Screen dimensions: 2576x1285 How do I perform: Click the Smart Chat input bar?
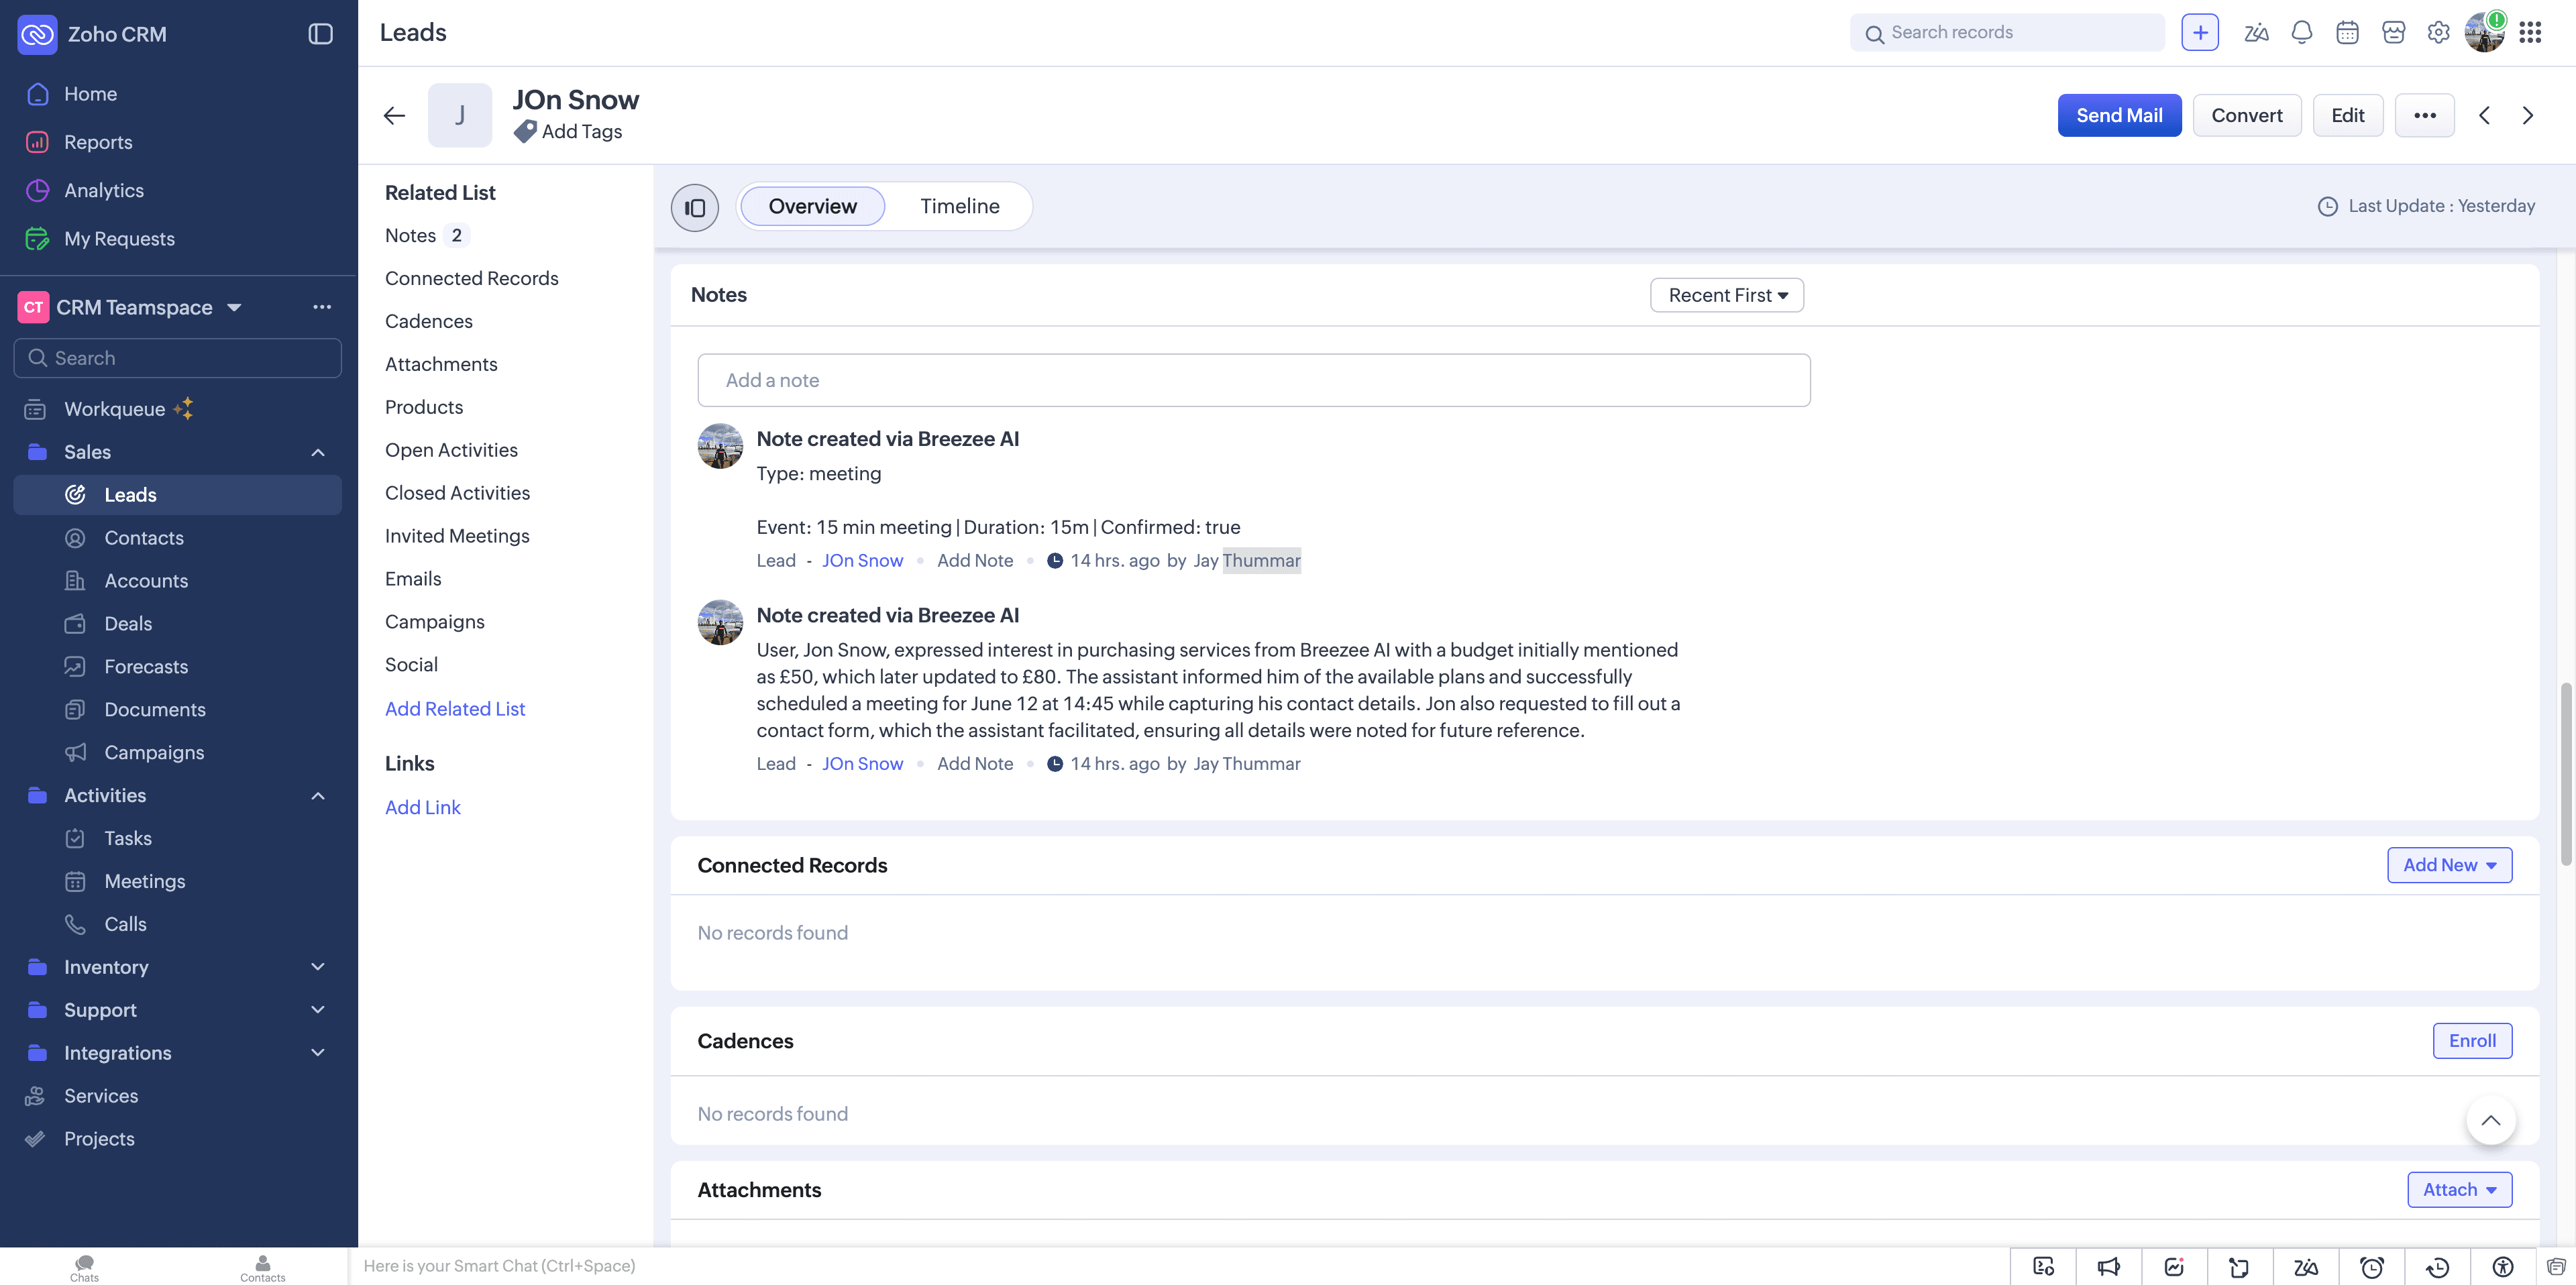[x=1180, y=1266]
